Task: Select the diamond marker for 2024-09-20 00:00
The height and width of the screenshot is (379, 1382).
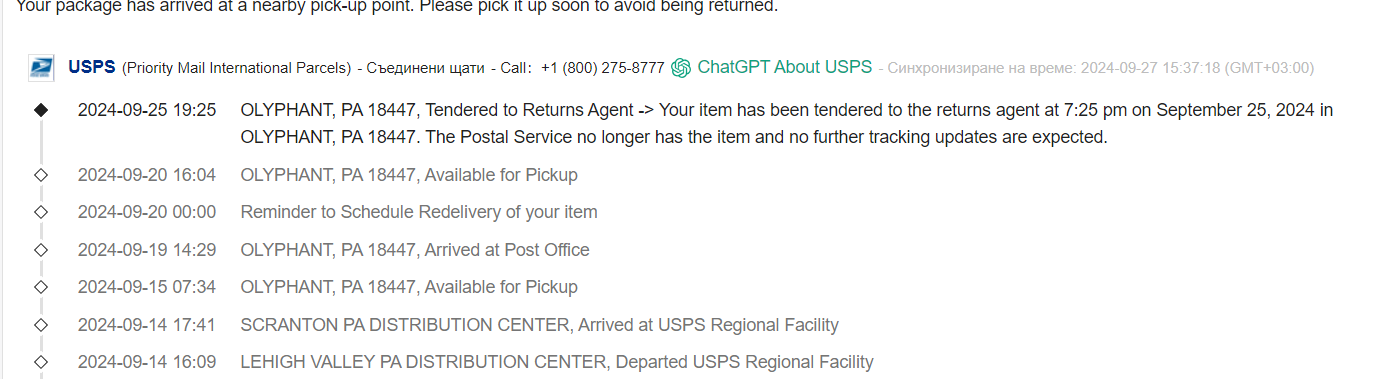Action: [41, 212]
